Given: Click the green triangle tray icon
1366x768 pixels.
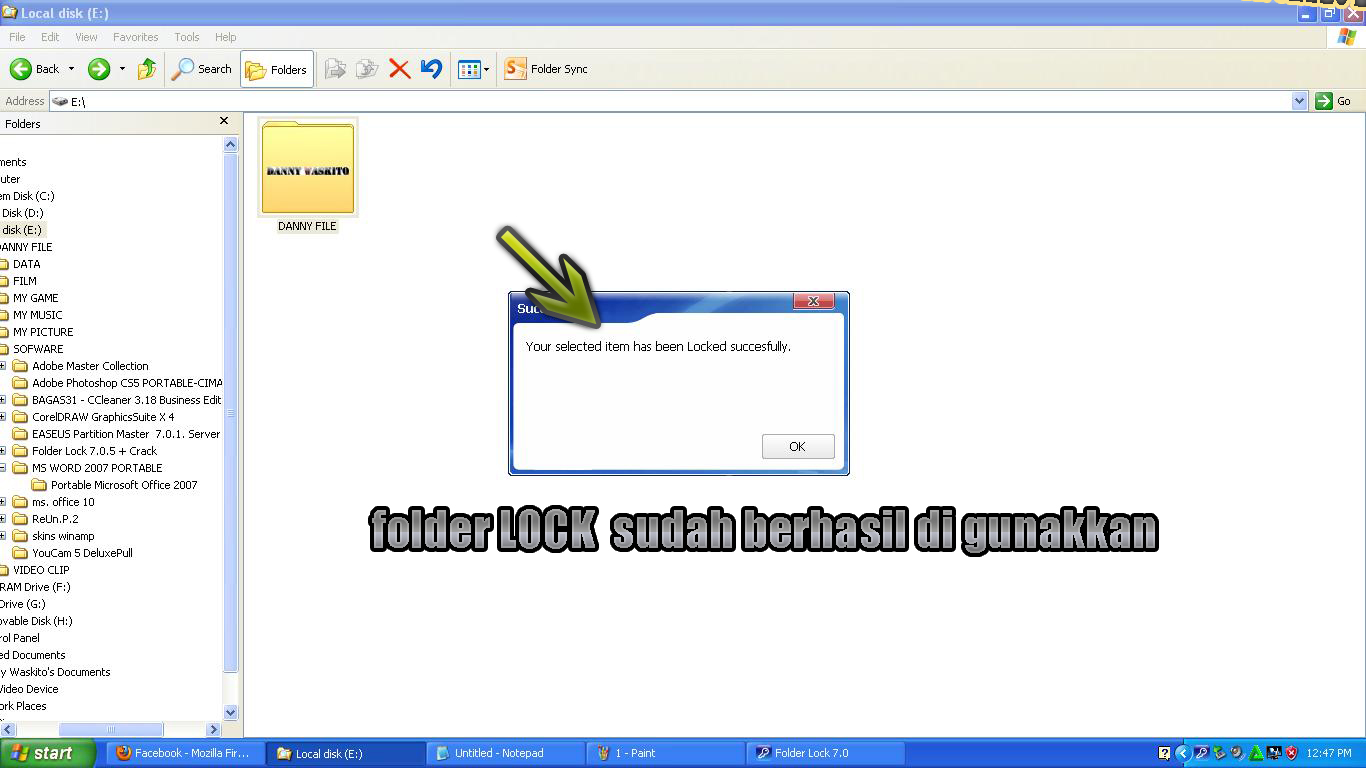Looking at the screenshot, I should [x=1256, y=753].
